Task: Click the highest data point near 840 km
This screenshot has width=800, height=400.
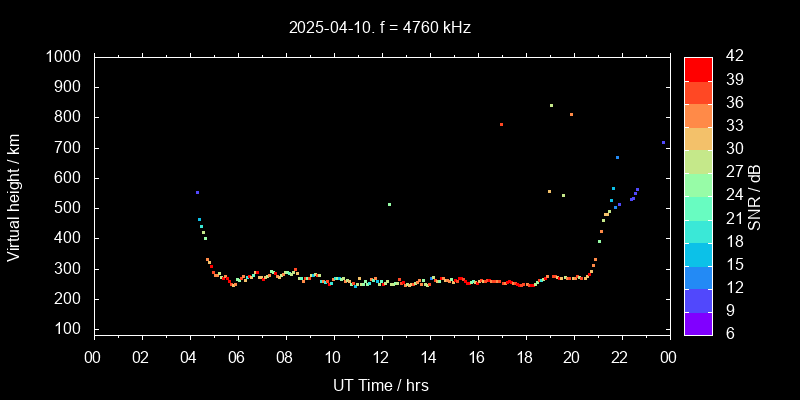Action: (551, 105)
